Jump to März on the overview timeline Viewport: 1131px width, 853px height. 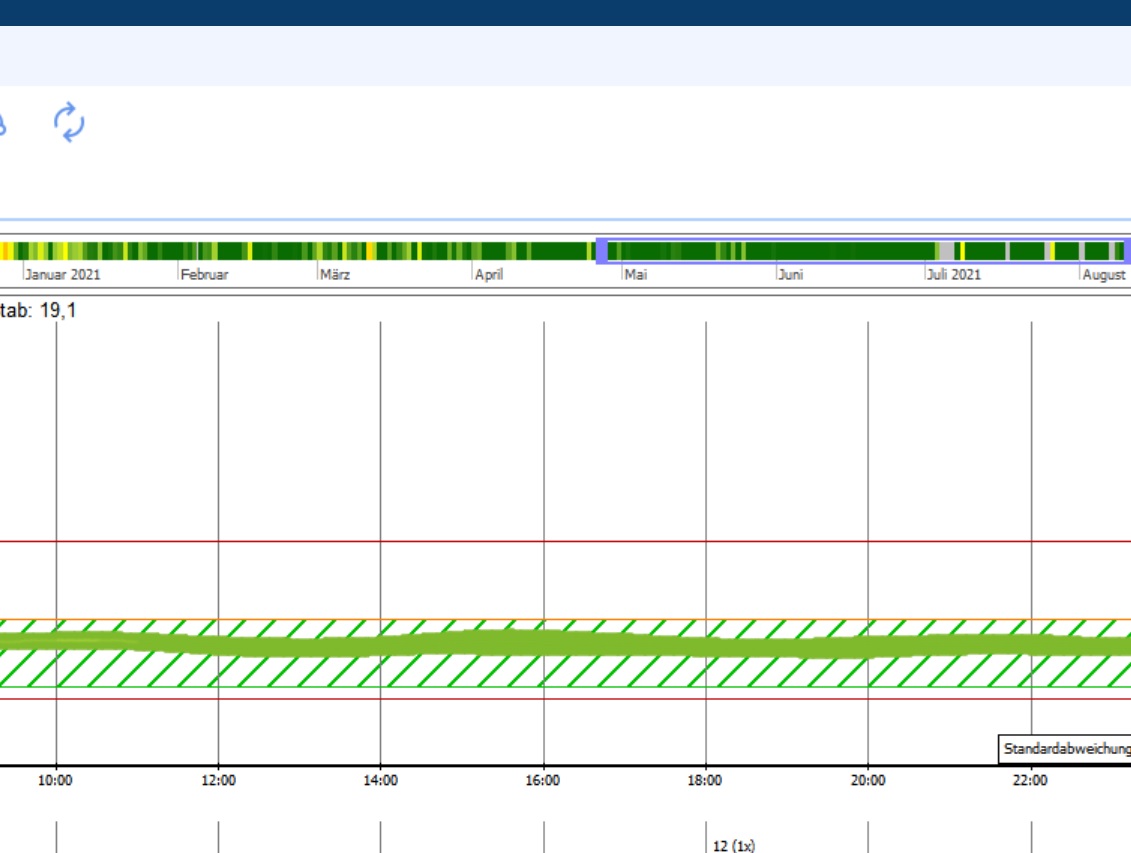coord(335,275)
